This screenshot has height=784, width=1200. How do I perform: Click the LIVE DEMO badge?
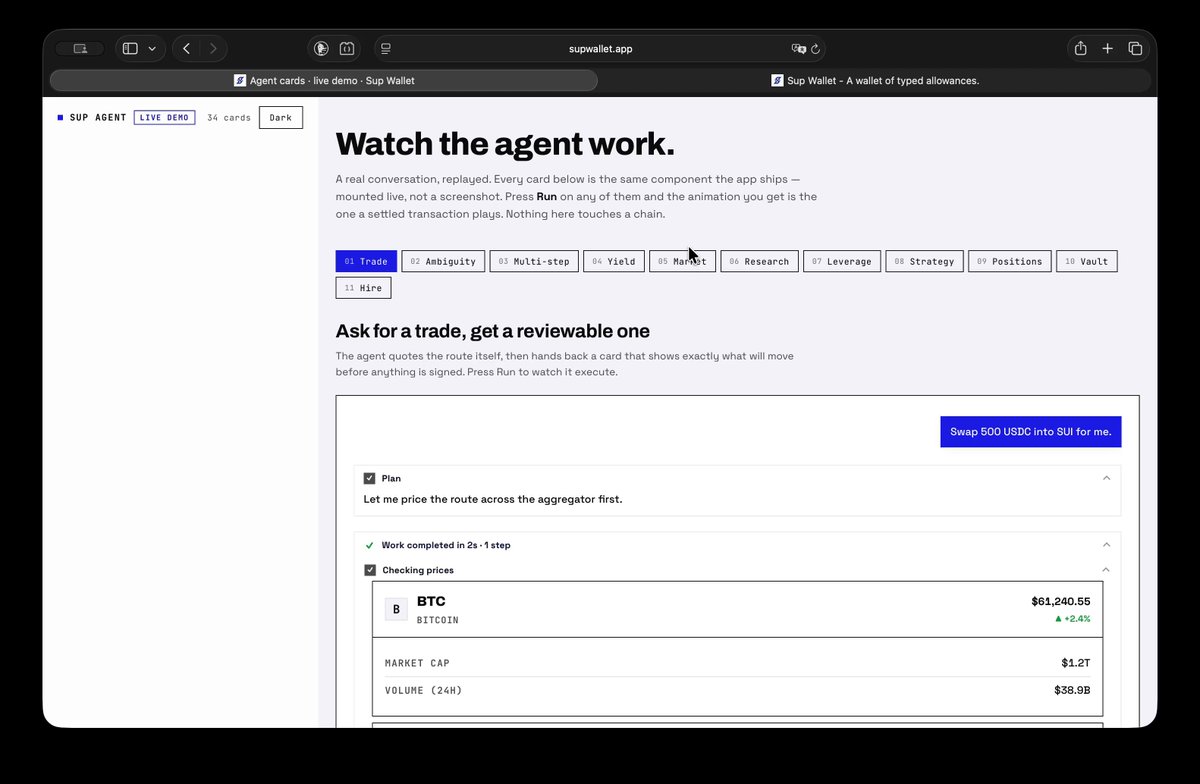(164, 117)
